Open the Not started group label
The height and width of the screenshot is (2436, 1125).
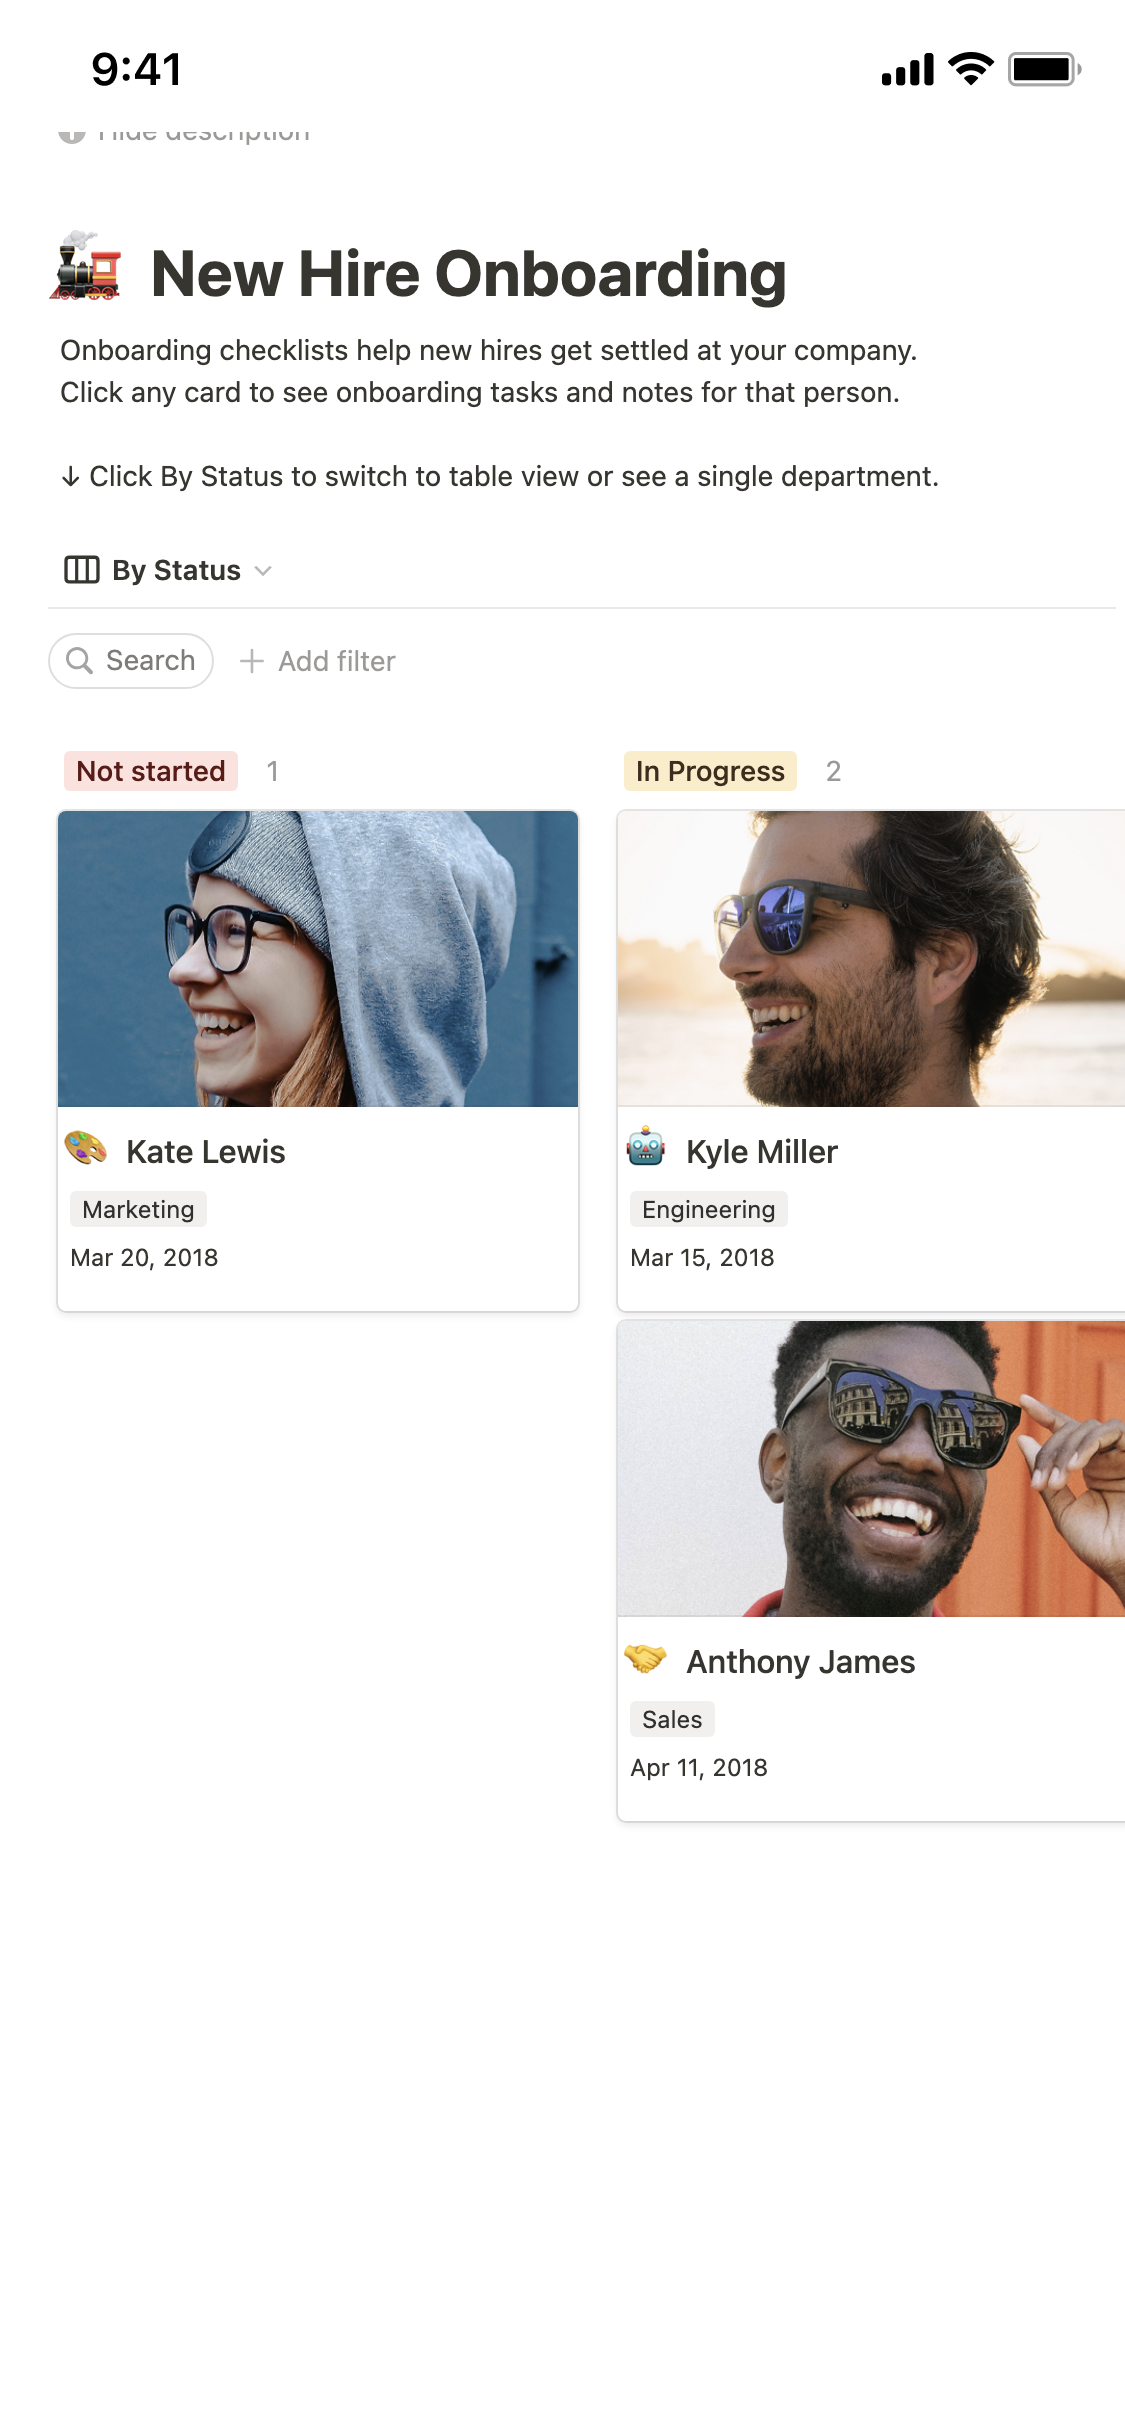[x=151, y=771]
